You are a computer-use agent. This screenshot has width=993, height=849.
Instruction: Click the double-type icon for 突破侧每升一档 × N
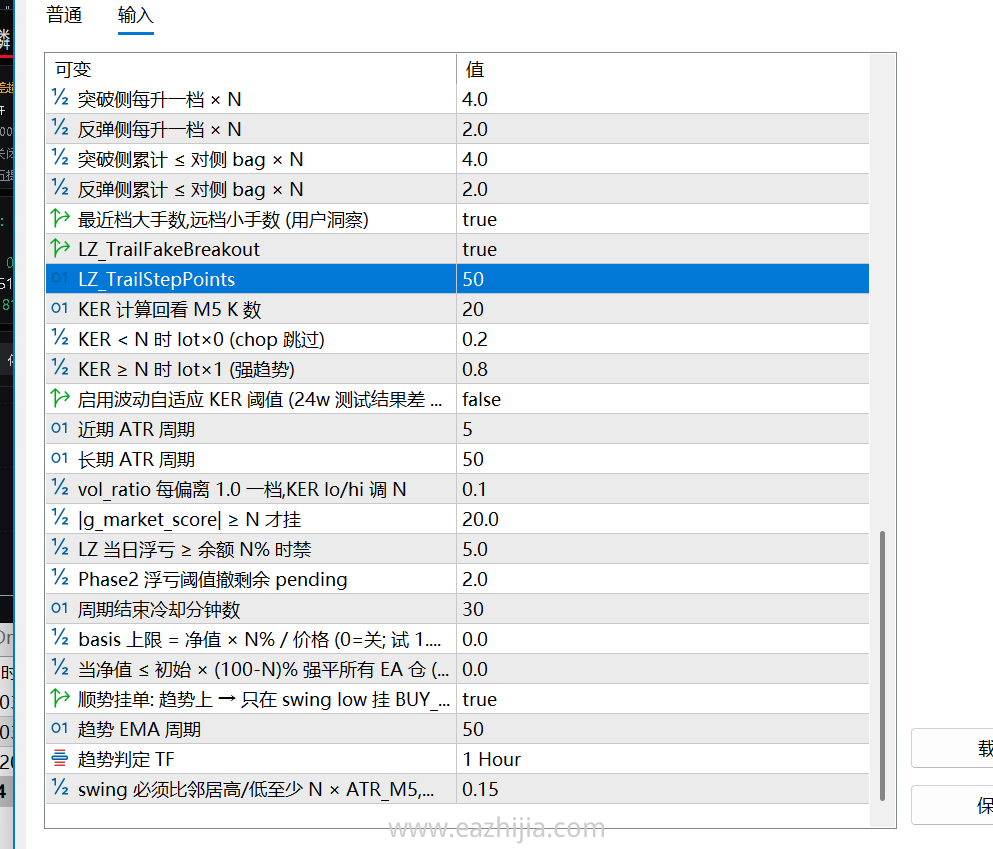pyautogui.click(x=60, y=99)
